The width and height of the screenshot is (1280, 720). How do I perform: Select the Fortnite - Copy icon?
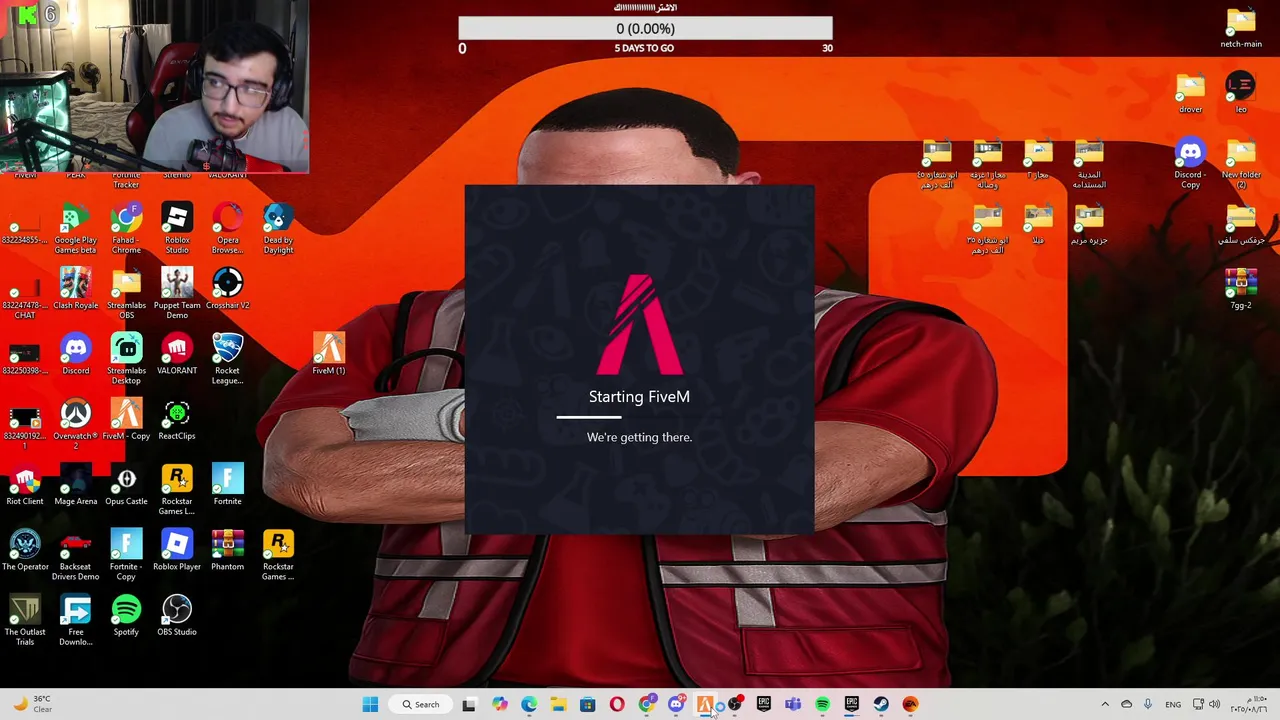click(x=126, y=555)
